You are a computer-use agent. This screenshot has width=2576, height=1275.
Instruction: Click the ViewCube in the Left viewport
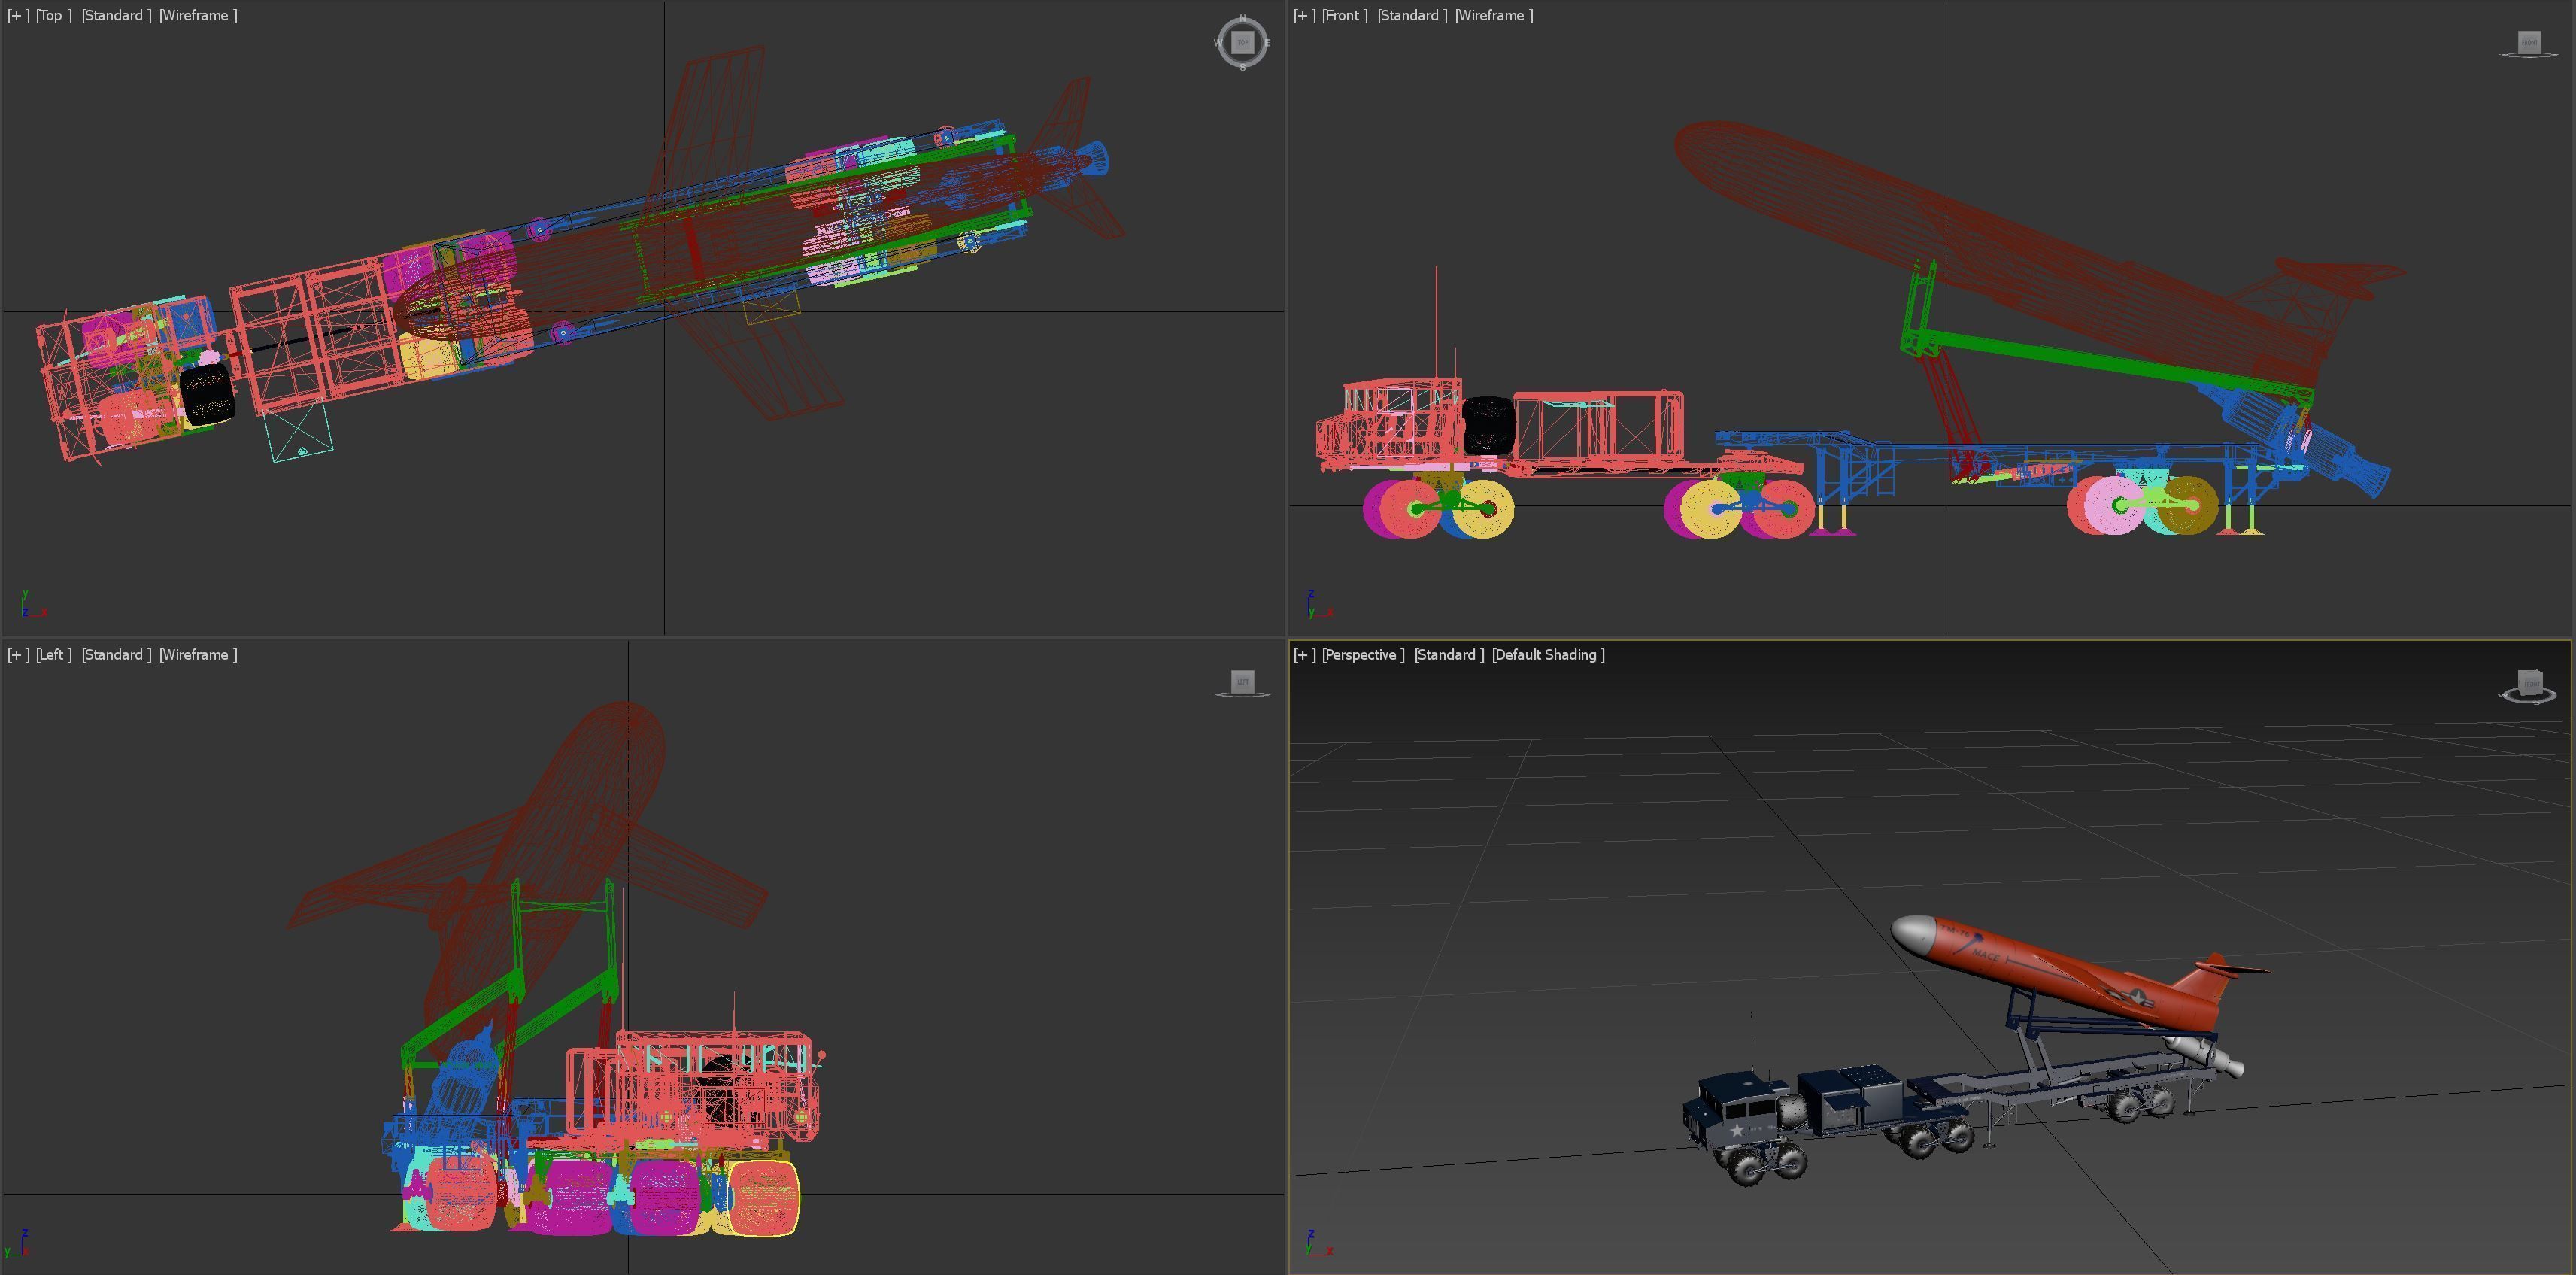point(1242,683)
